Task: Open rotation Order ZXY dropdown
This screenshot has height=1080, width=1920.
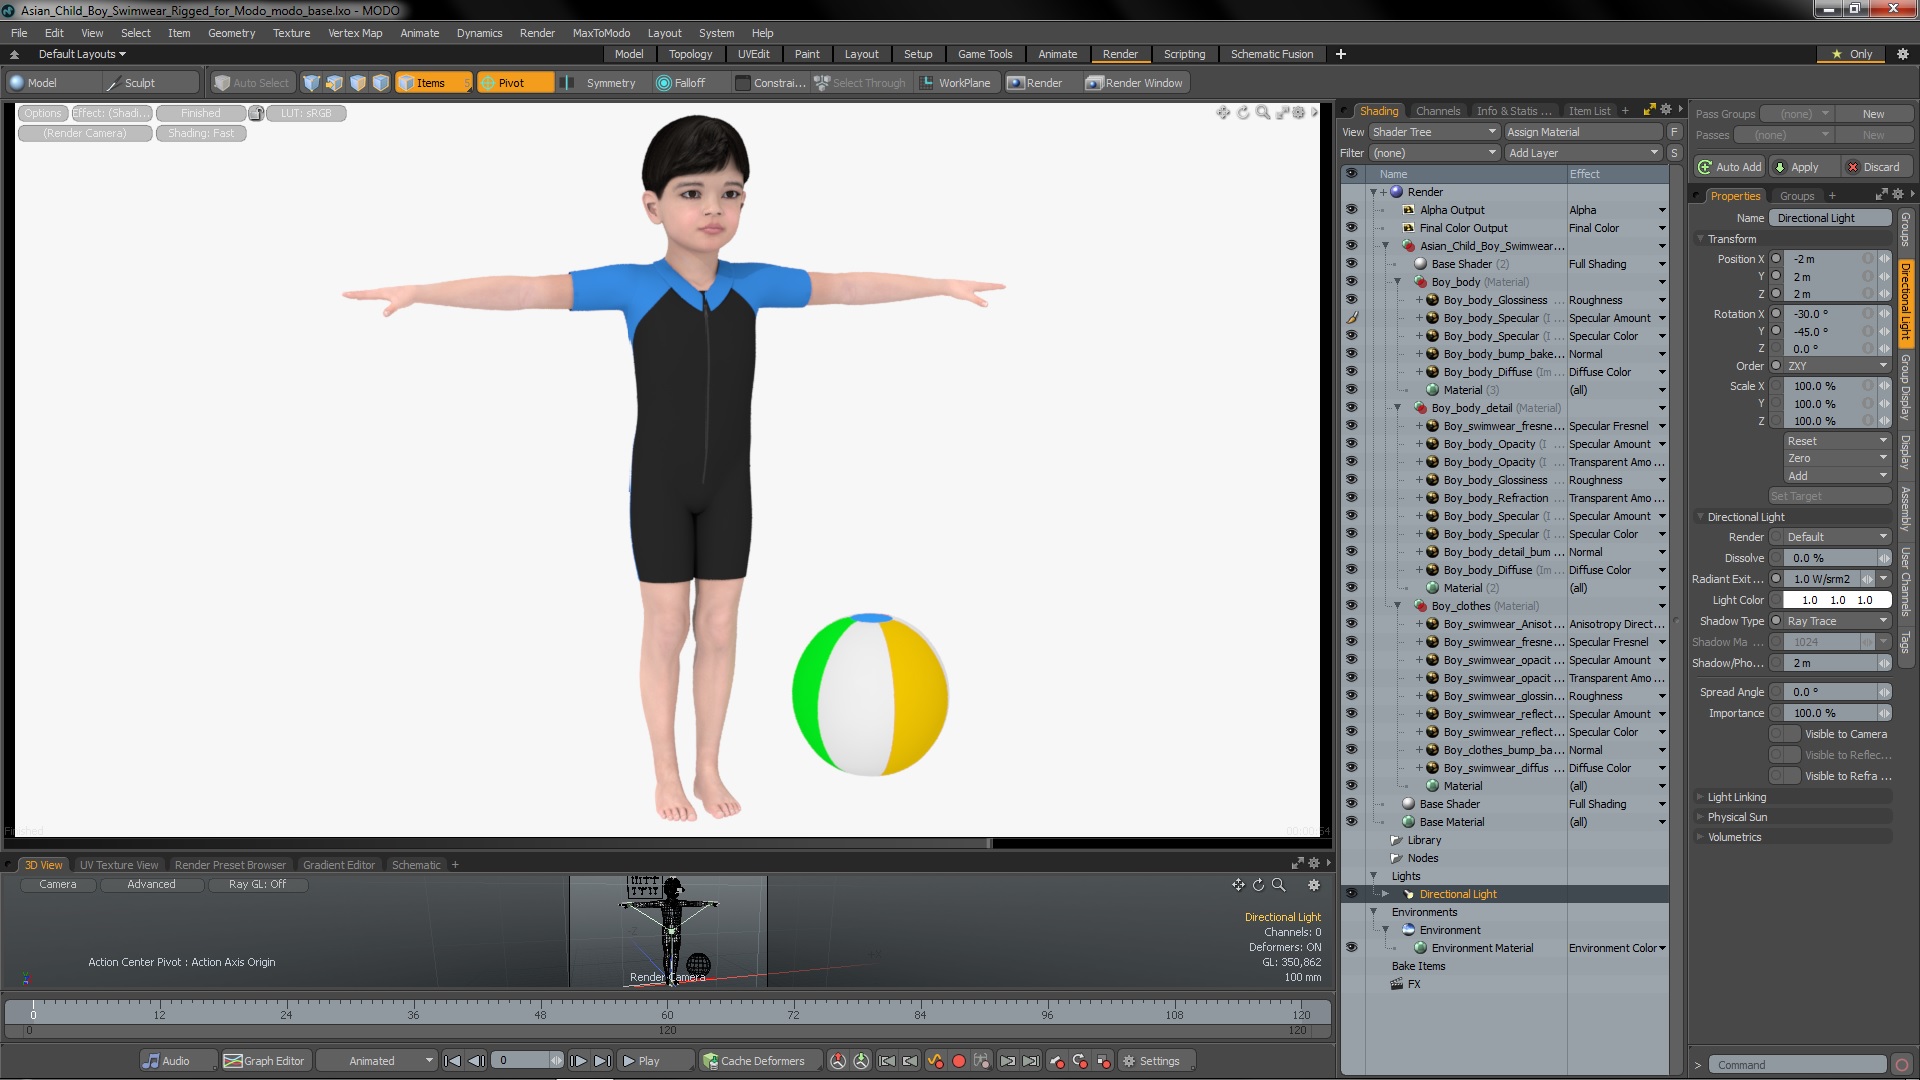Action: click(x=1837, y=366)
